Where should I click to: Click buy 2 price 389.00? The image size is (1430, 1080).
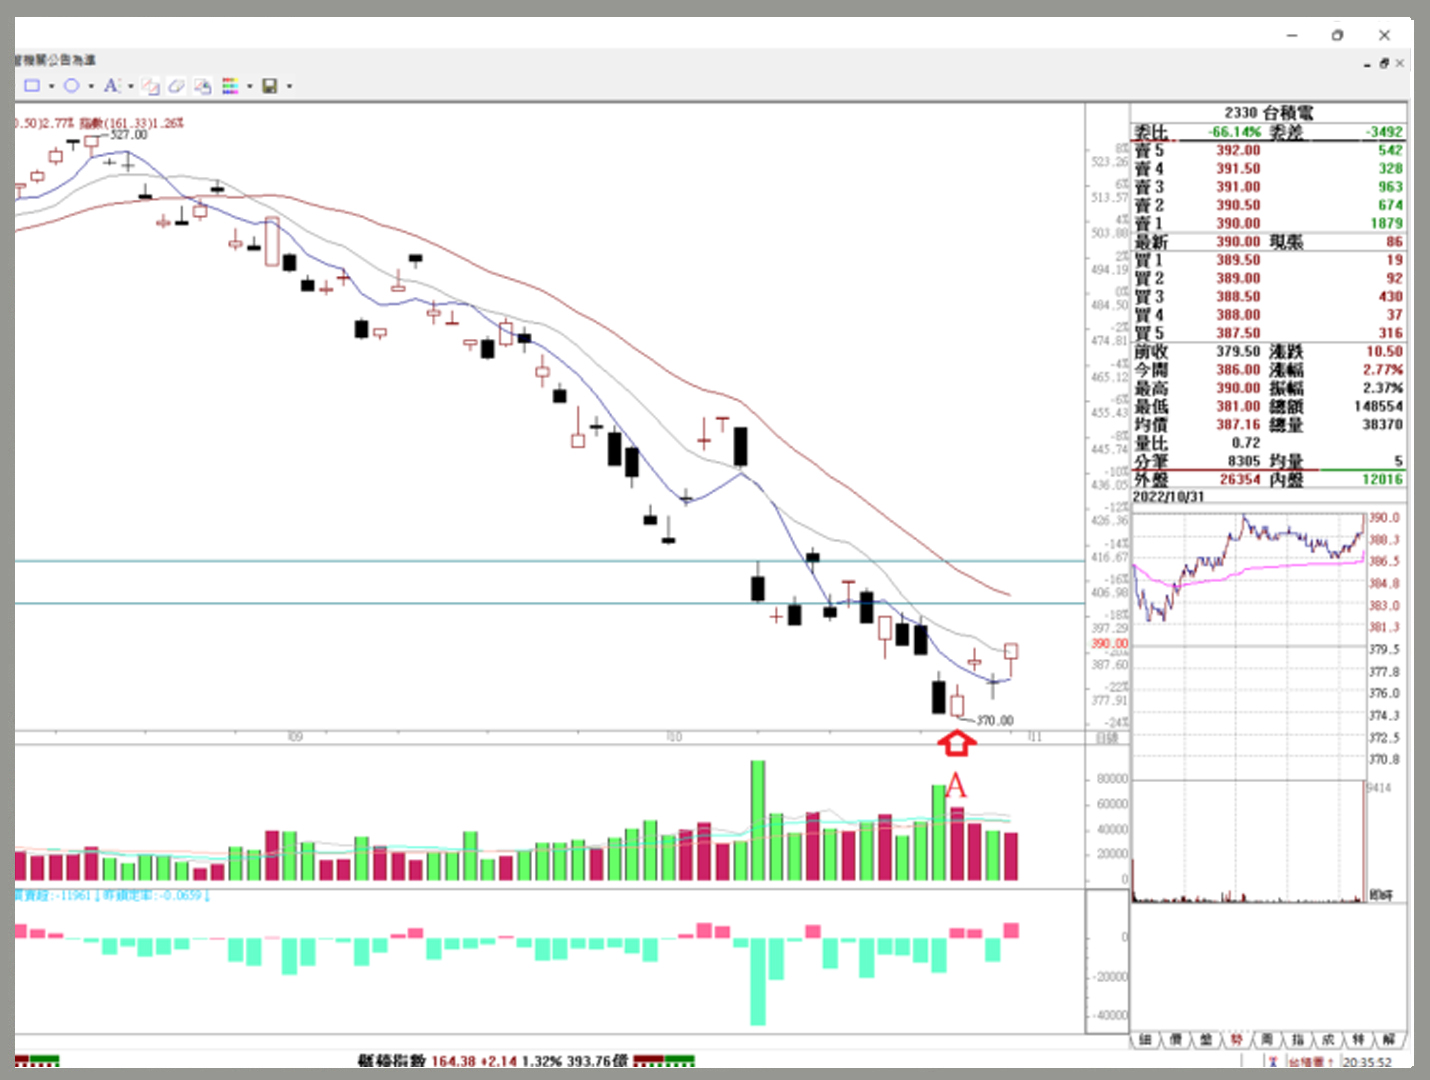pos(1238,278)
